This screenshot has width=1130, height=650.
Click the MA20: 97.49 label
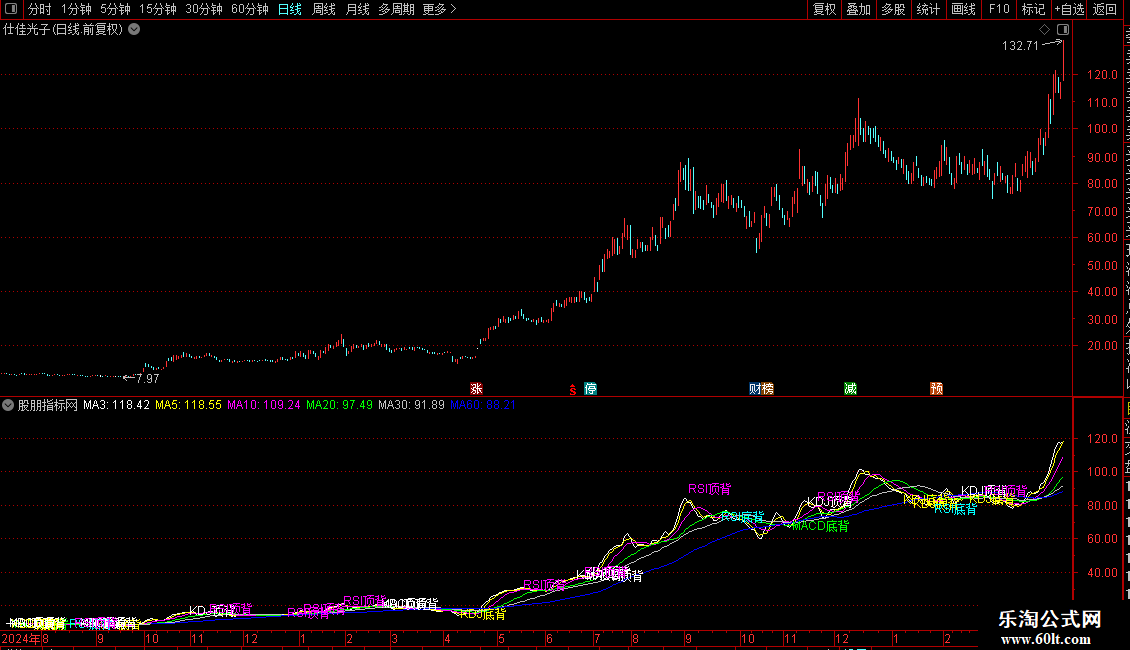(x=339, y=405)
